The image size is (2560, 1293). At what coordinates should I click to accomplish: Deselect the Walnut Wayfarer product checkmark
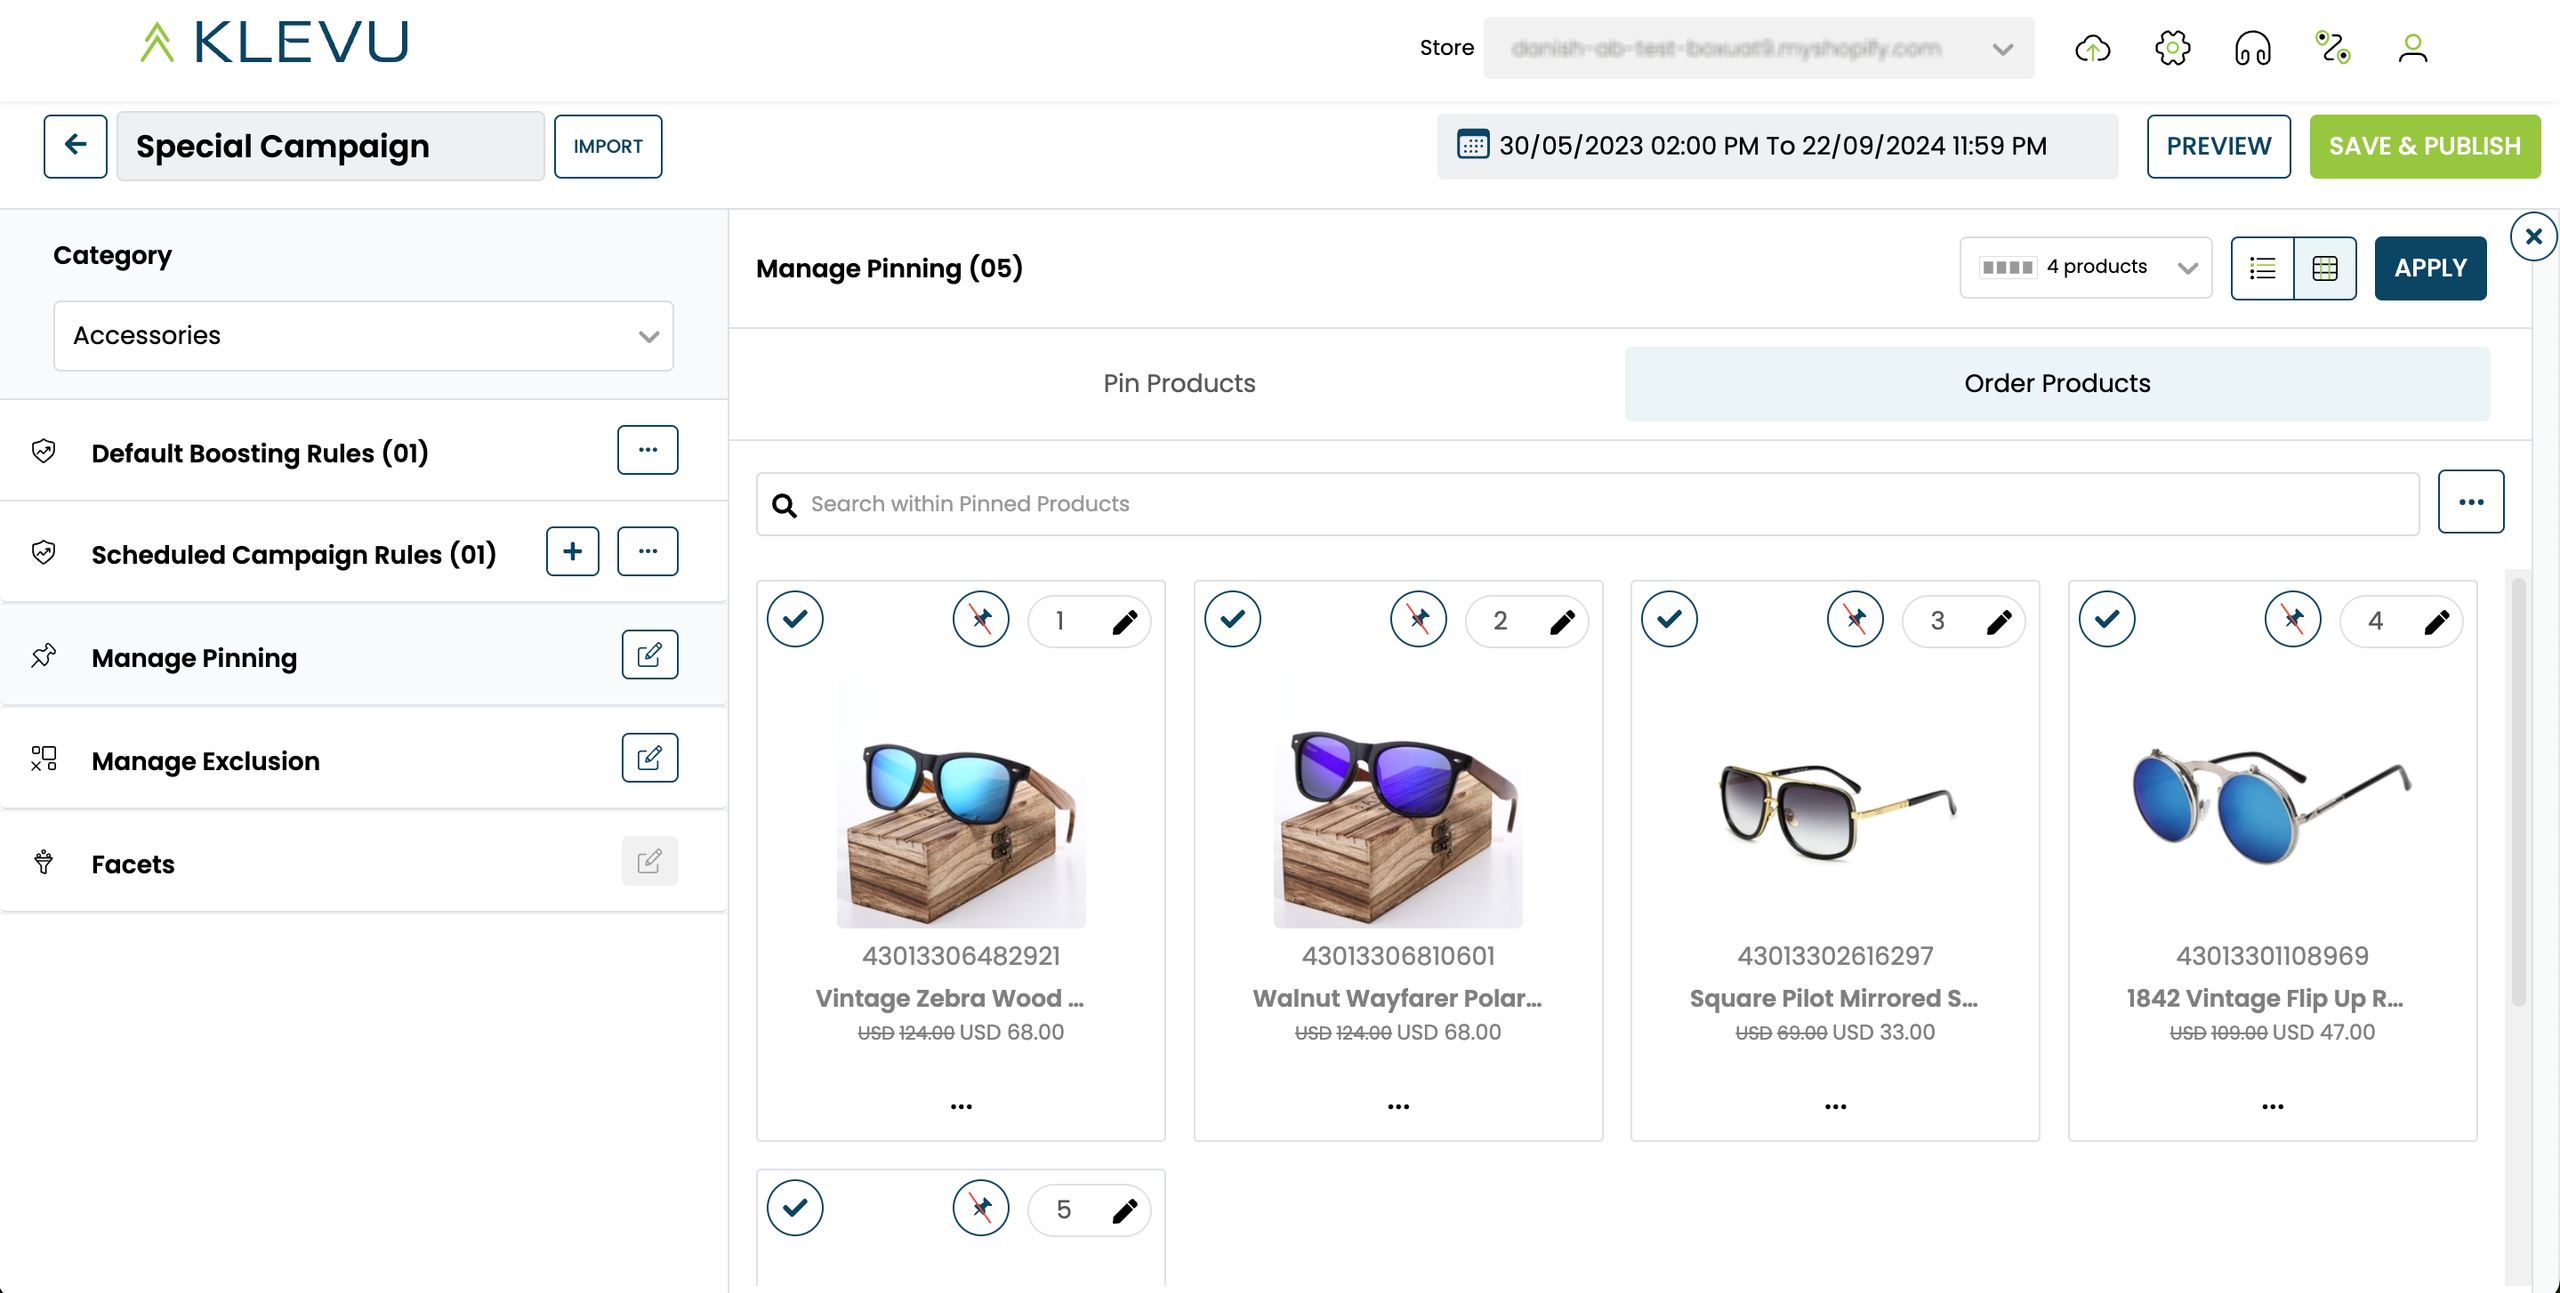1232,620
